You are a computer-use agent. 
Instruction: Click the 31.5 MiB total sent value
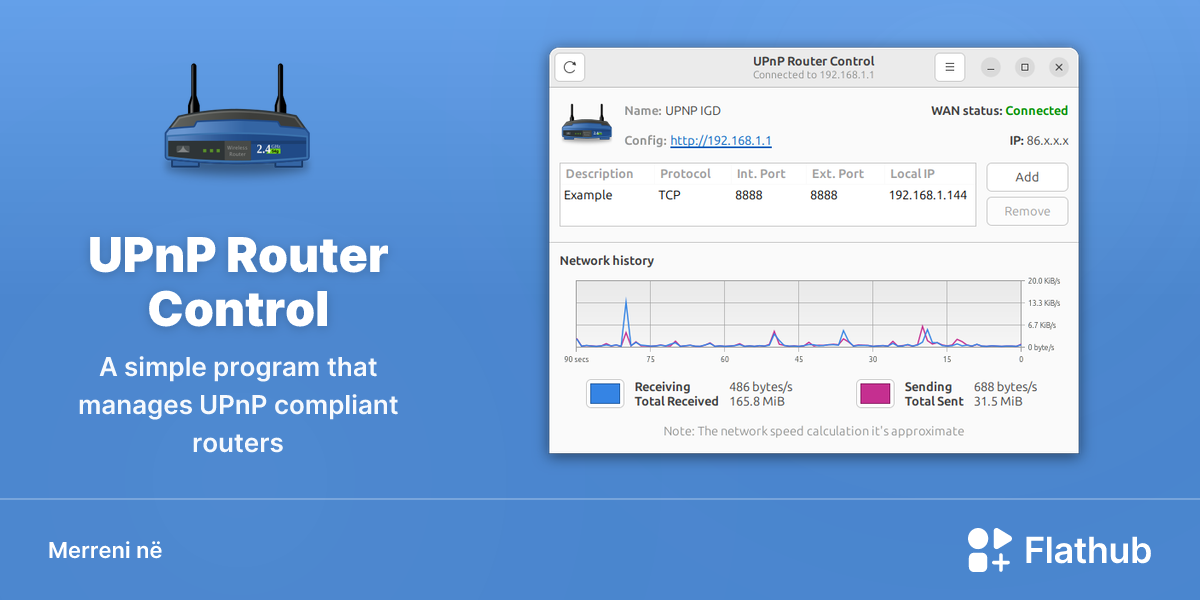coord(998,401)
